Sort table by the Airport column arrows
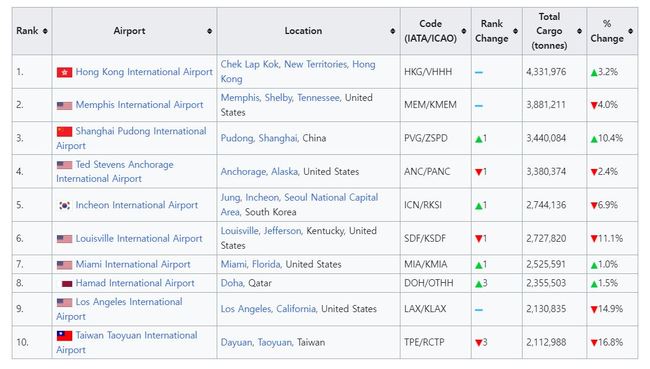650x369 pixels. pos(210,31)
